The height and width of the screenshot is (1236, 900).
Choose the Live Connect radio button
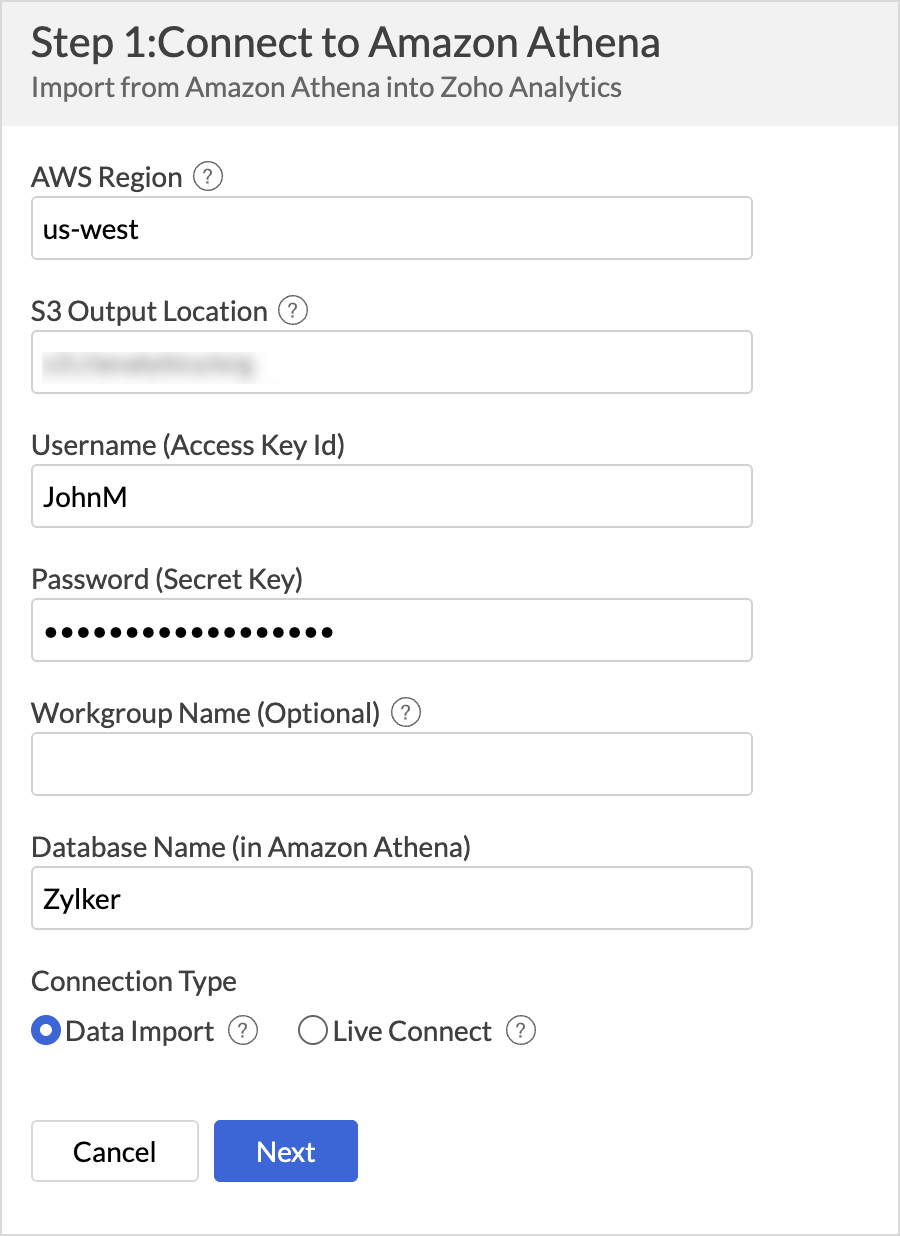[x=313, y=1031]
